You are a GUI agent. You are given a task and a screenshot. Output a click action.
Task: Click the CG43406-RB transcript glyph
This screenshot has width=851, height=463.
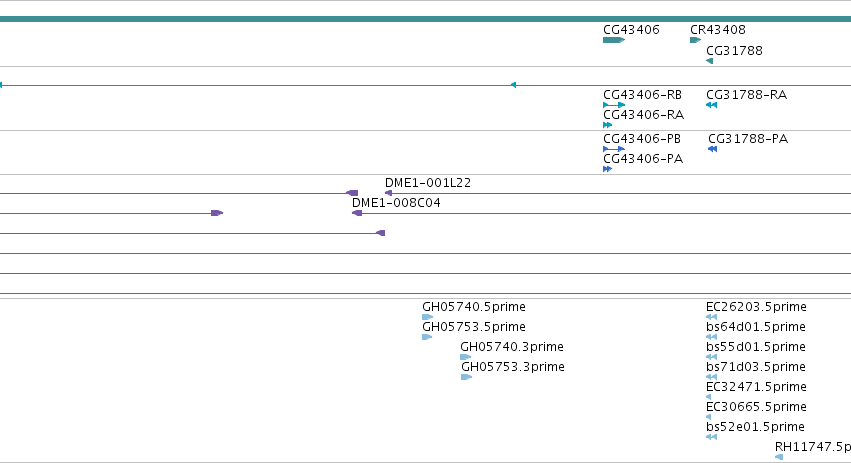tap(614, 105)
